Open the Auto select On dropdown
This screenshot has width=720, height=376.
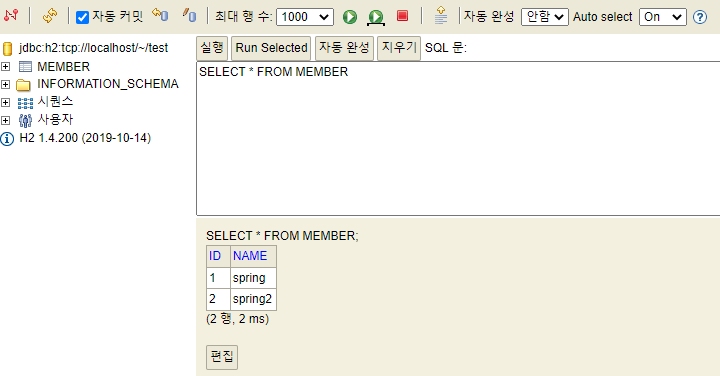pyautogui.click(x=663, y=17)
